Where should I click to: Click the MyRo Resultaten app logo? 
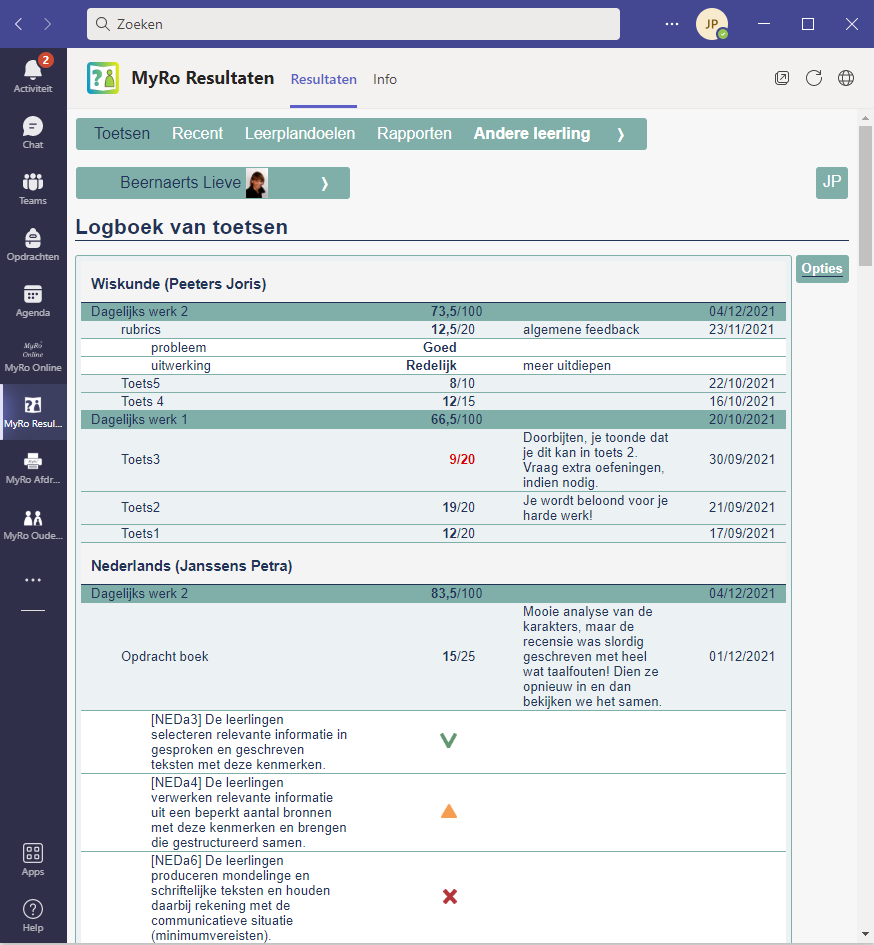[x=102, y=78]
